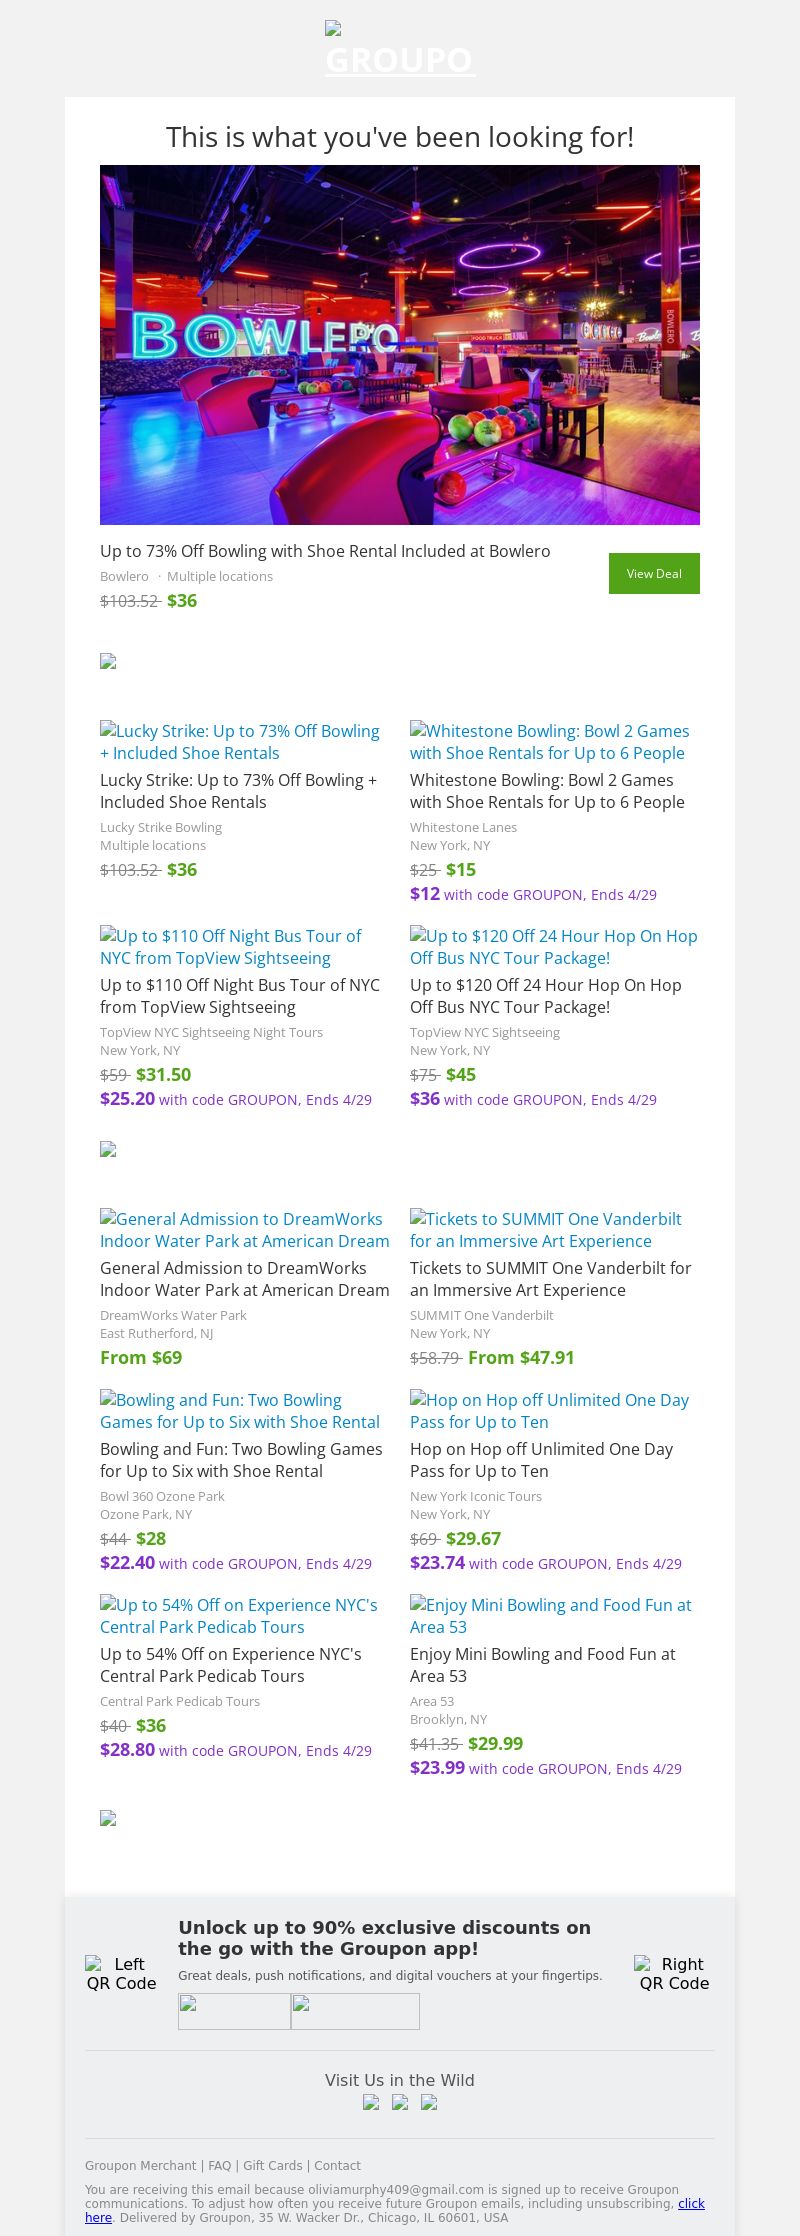The height and width of the screenshot is (2236, 800).
Task: Click the Right QR Code image
Action: click(x=675, y=1973)
